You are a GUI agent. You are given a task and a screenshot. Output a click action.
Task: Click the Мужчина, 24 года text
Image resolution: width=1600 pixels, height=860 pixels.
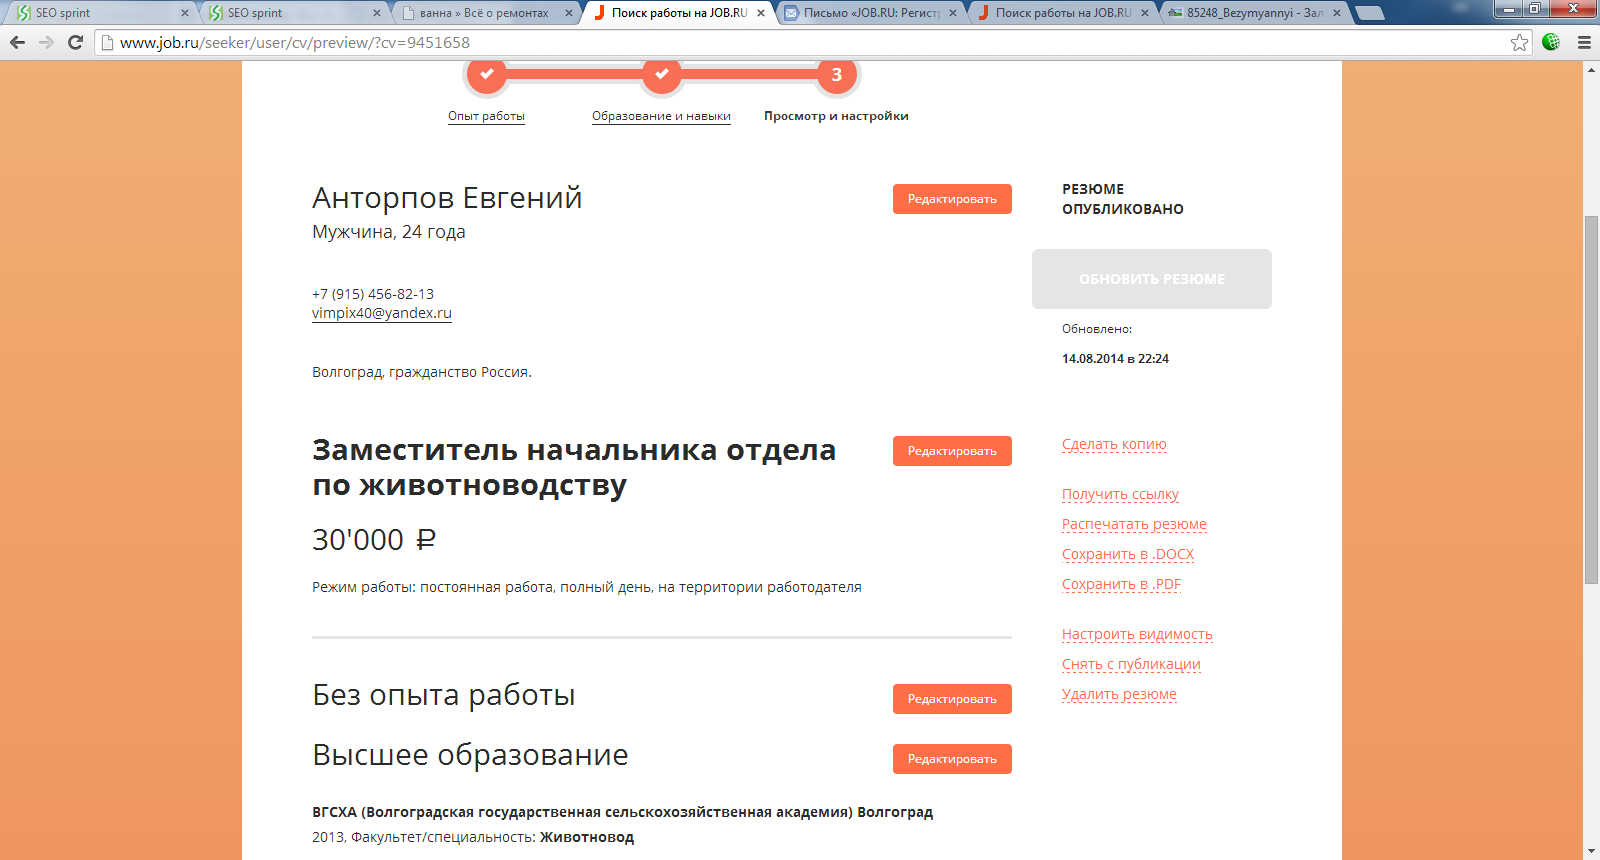click(x=389, y=232)
